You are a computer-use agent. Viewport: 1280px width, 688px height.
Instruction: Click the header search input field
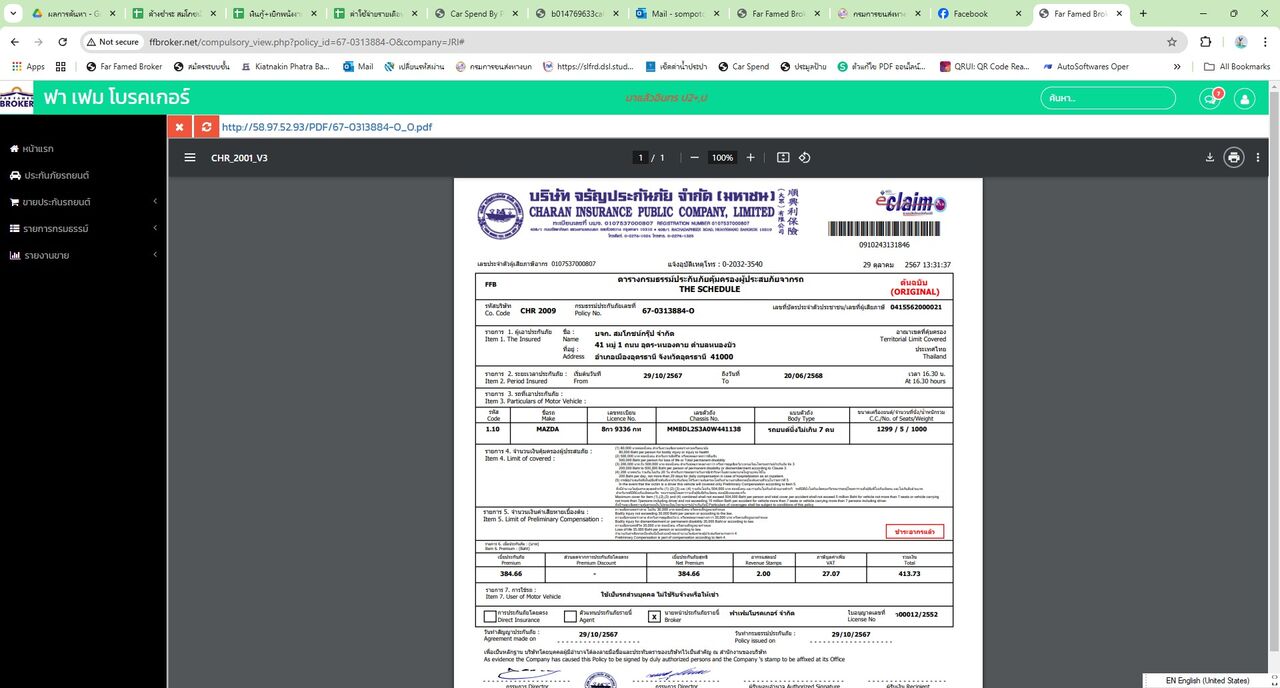(x=1109, y=98)
